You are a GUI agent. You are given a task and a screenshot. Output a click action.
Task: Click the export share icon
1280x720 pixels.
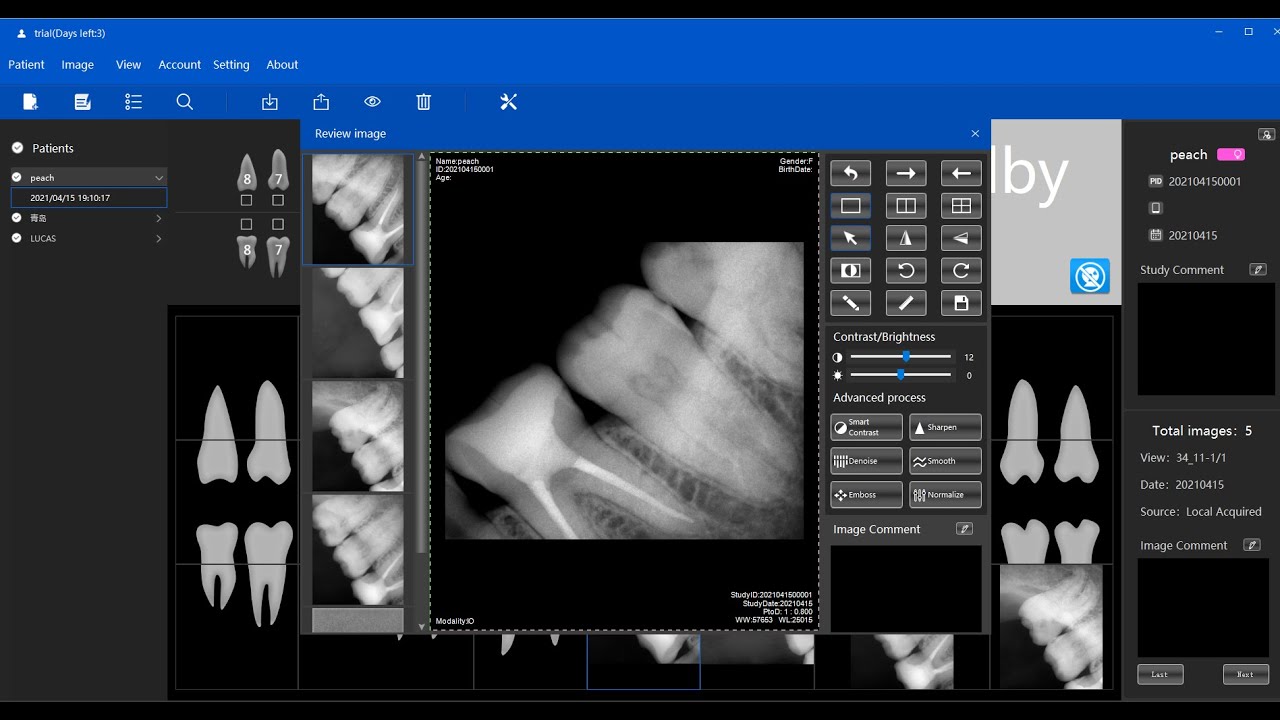[321, 102]
